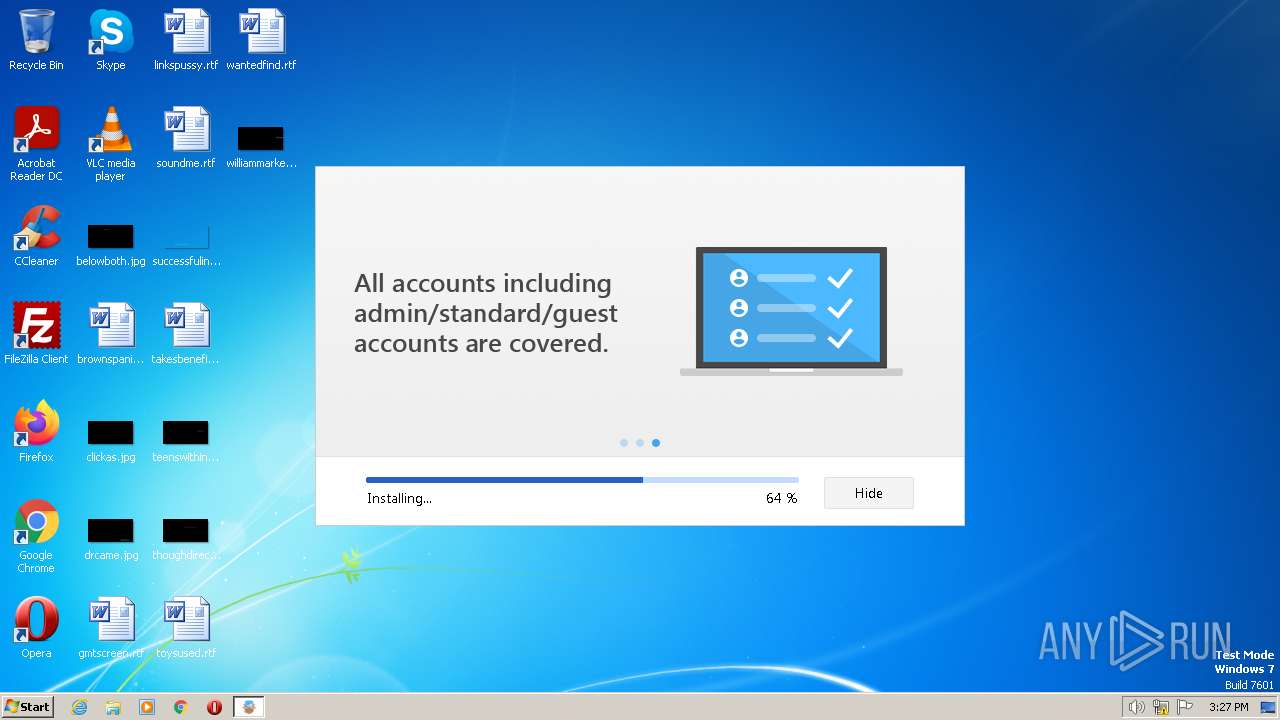The width and height of the screenshot is (1280, 720).
Task: Click Show desktop button in tray
Action: coord(1268,707)
